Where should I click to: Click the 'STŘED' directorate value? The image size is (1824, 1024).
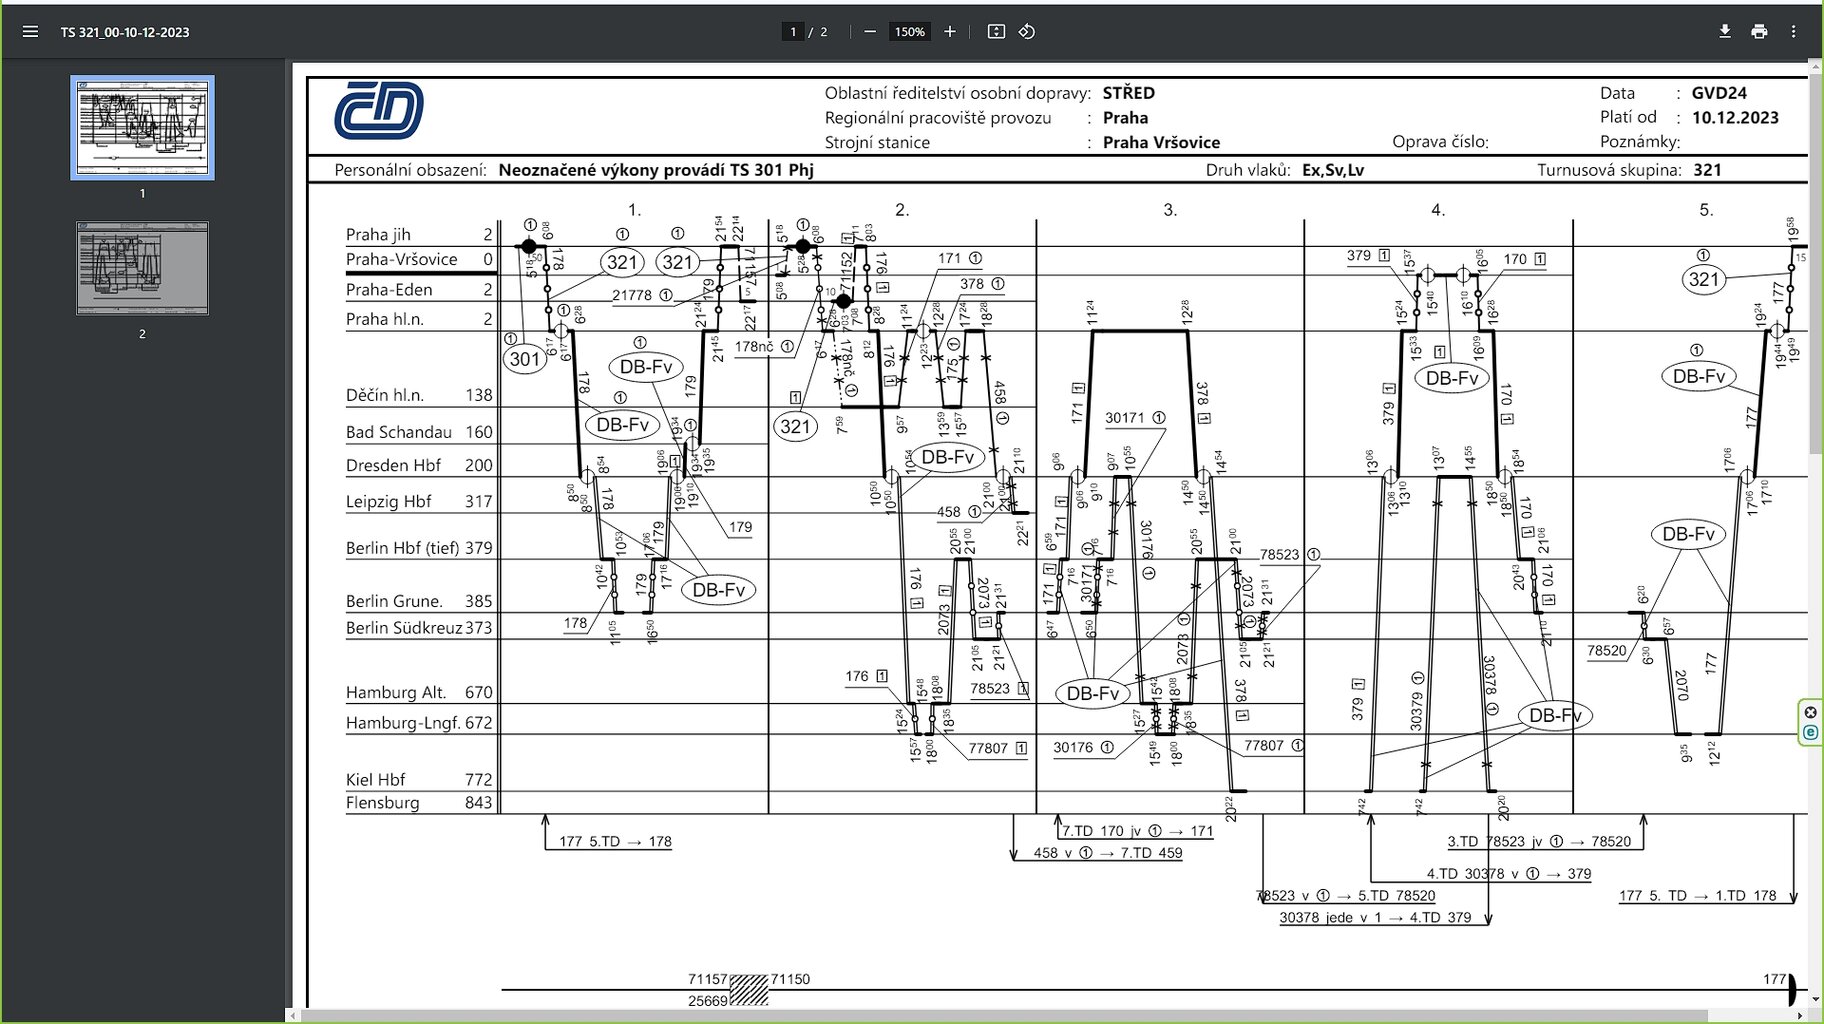point(1129,93)
